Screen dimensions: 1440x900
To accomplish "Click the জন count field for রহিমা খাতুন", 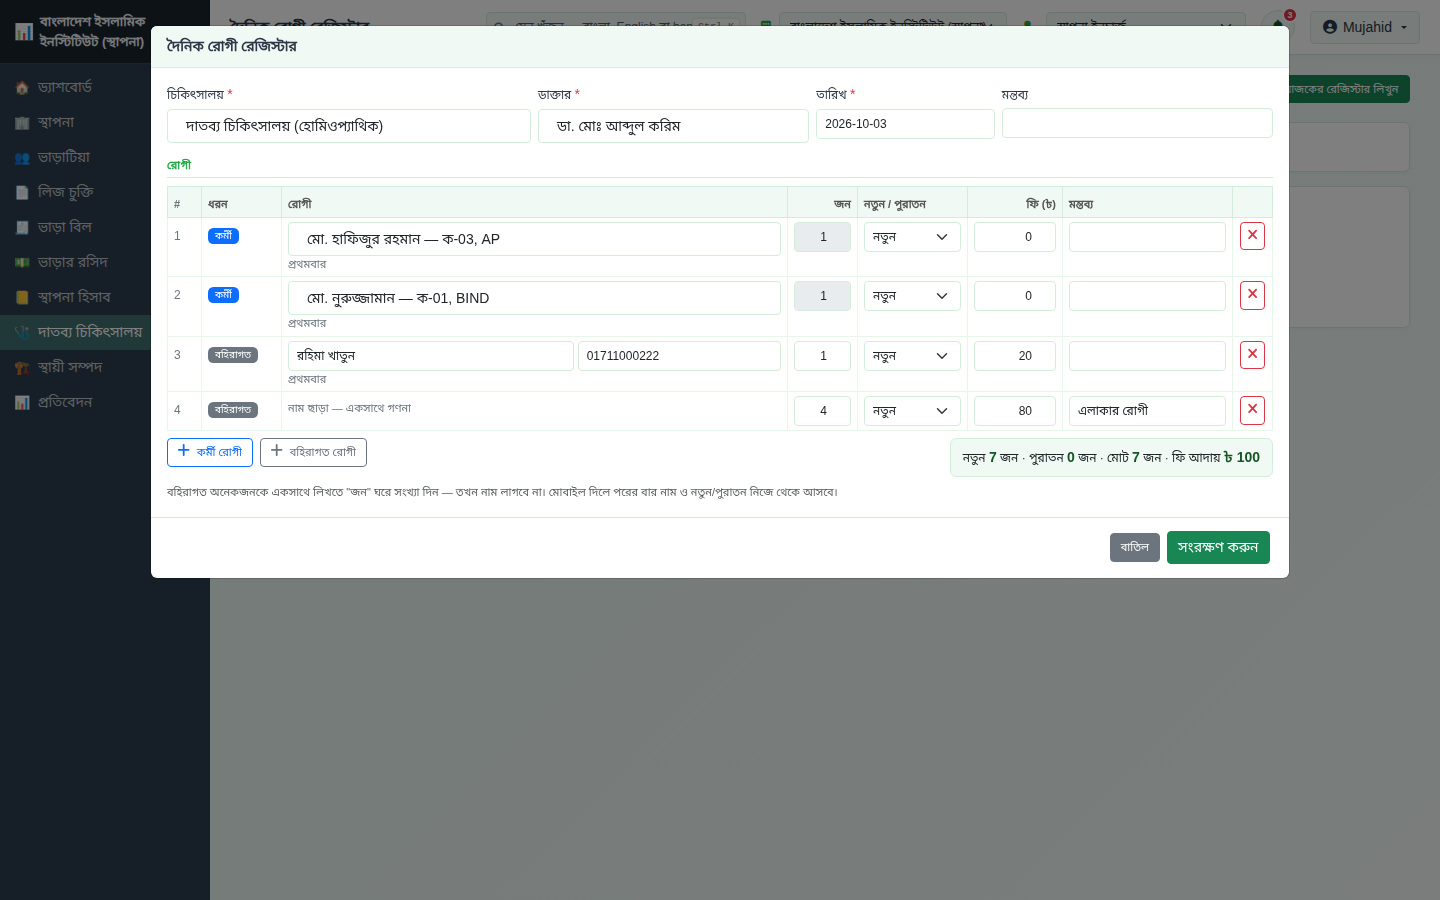I will [x=822, y=356].
